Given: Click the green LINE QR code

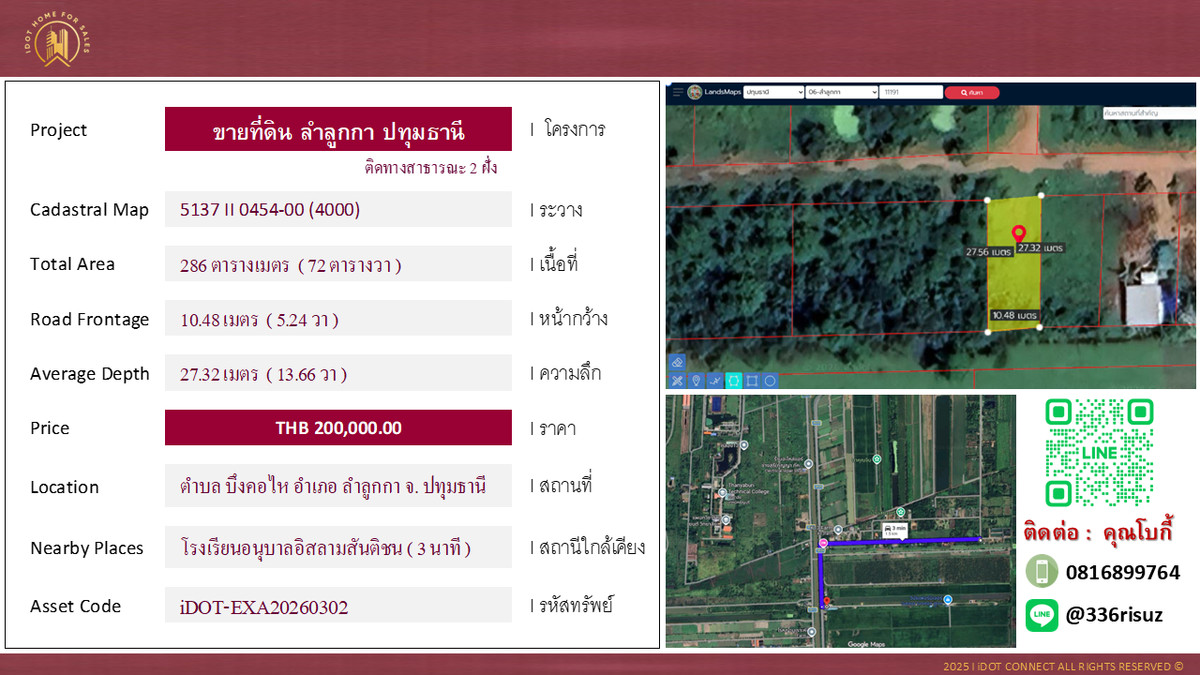Looking at the screenshot, I should coord(1099,452).
